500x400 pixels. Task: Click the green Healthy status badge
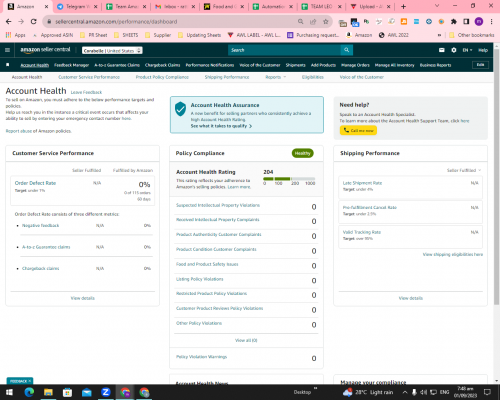[303, 153]
